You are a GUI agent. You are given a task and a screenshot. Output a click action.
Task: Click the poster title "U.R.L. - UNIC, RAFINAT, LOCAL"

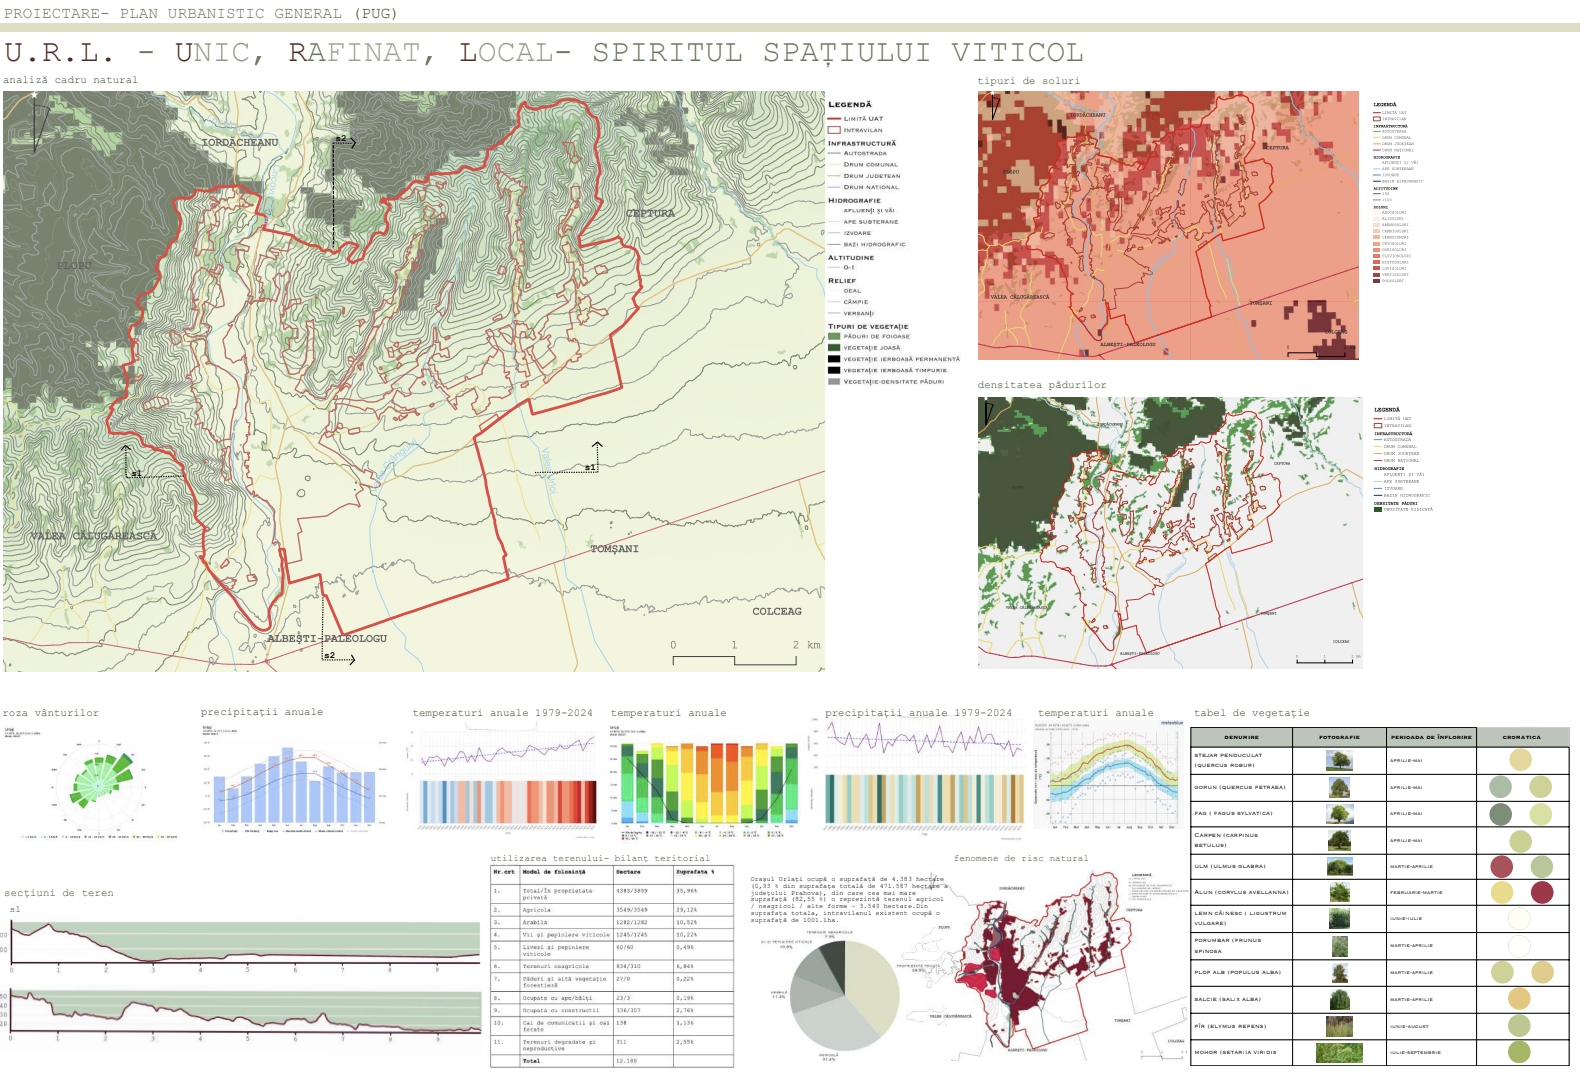280,53
